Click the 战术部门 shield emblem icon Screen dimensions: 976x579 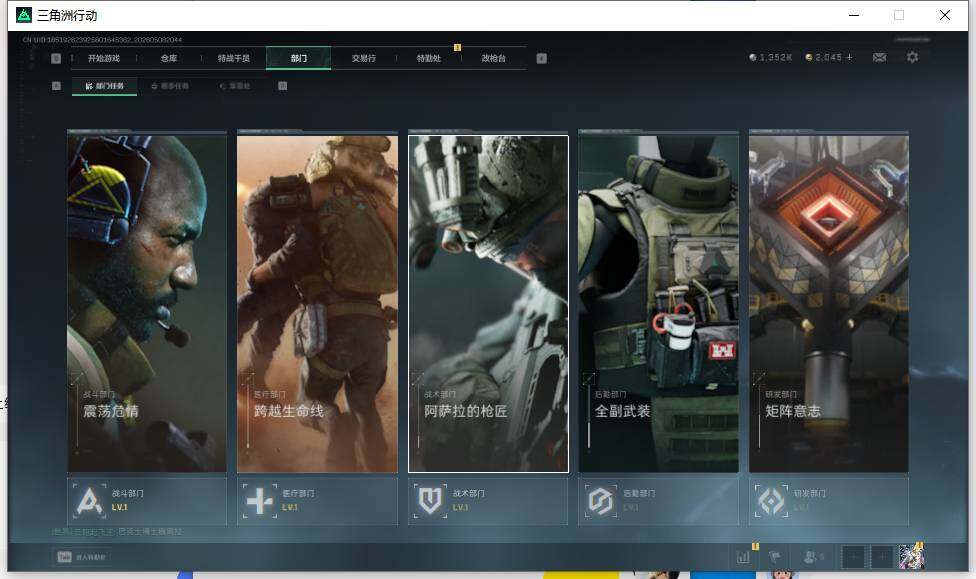coord(429,501)
